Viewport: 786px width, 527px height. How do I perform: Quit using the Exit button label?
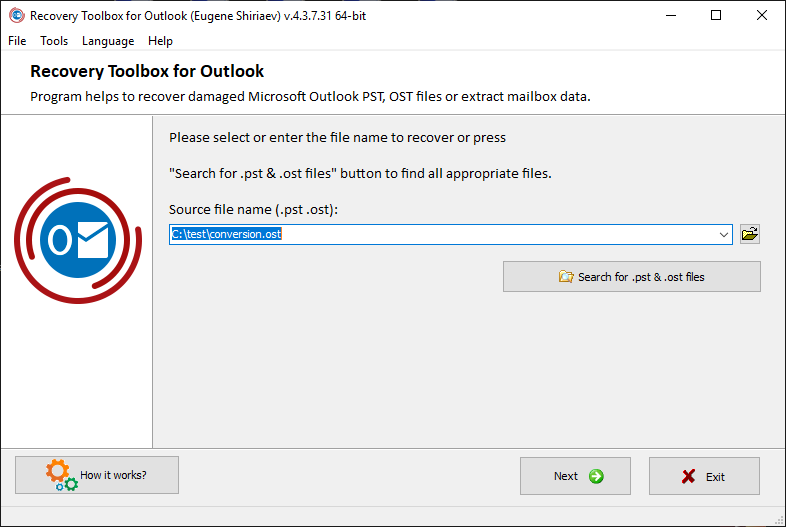715,477
